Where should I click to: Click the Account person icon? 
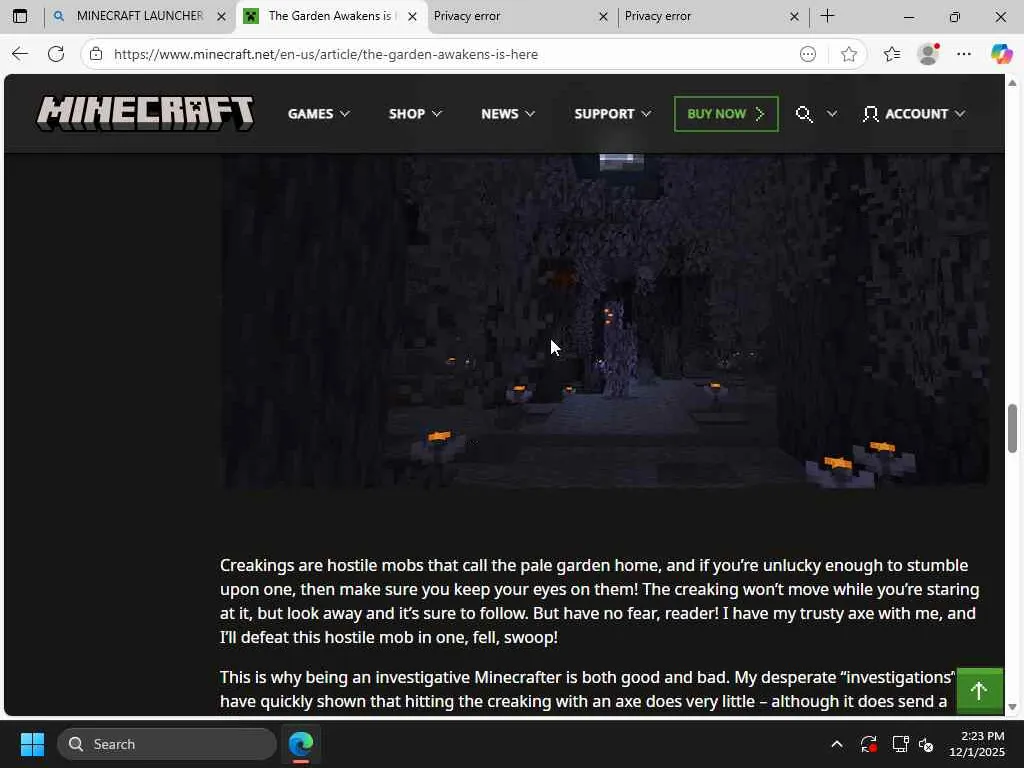coord(870,114)
